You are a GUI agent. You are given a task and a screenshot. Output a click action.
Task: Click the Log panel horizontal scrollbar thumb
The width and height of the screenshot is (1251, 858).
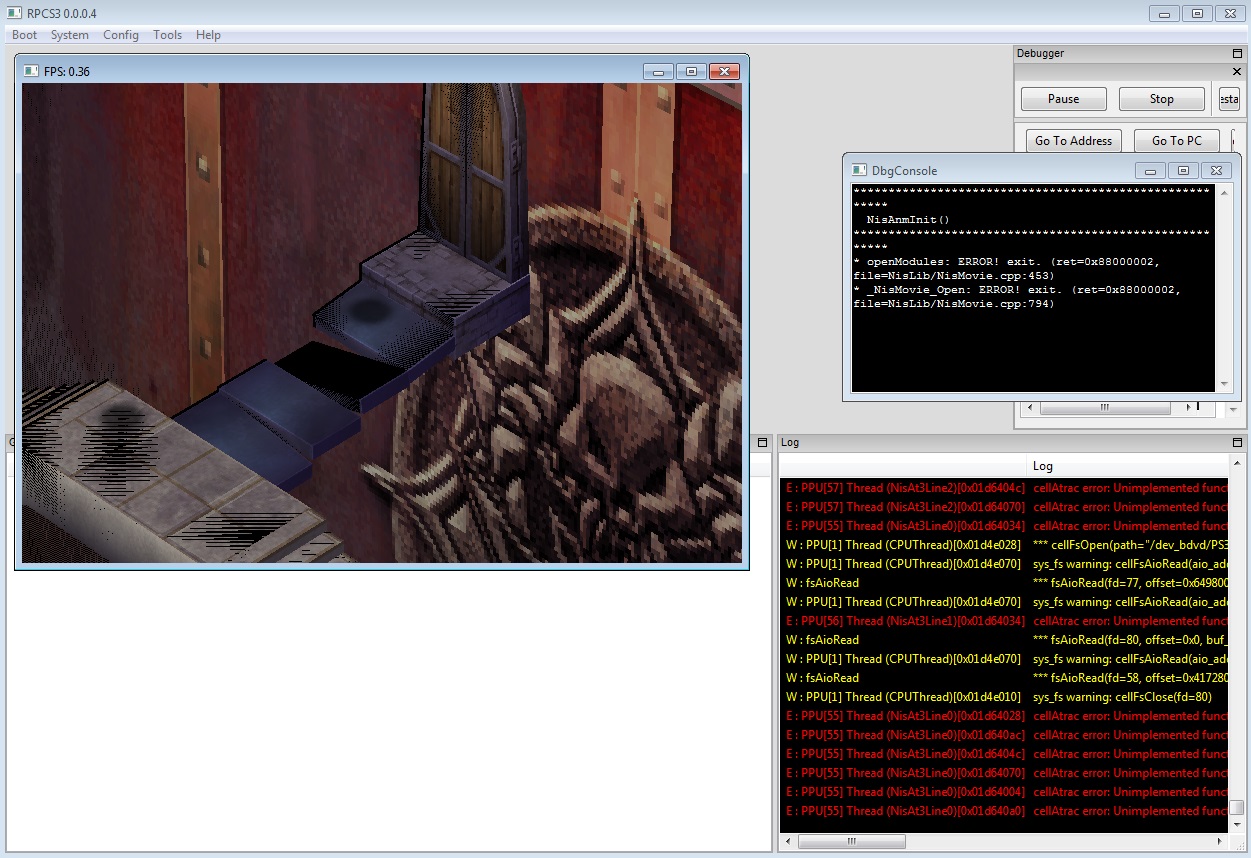pyautogui.click(x=851, y=842)
